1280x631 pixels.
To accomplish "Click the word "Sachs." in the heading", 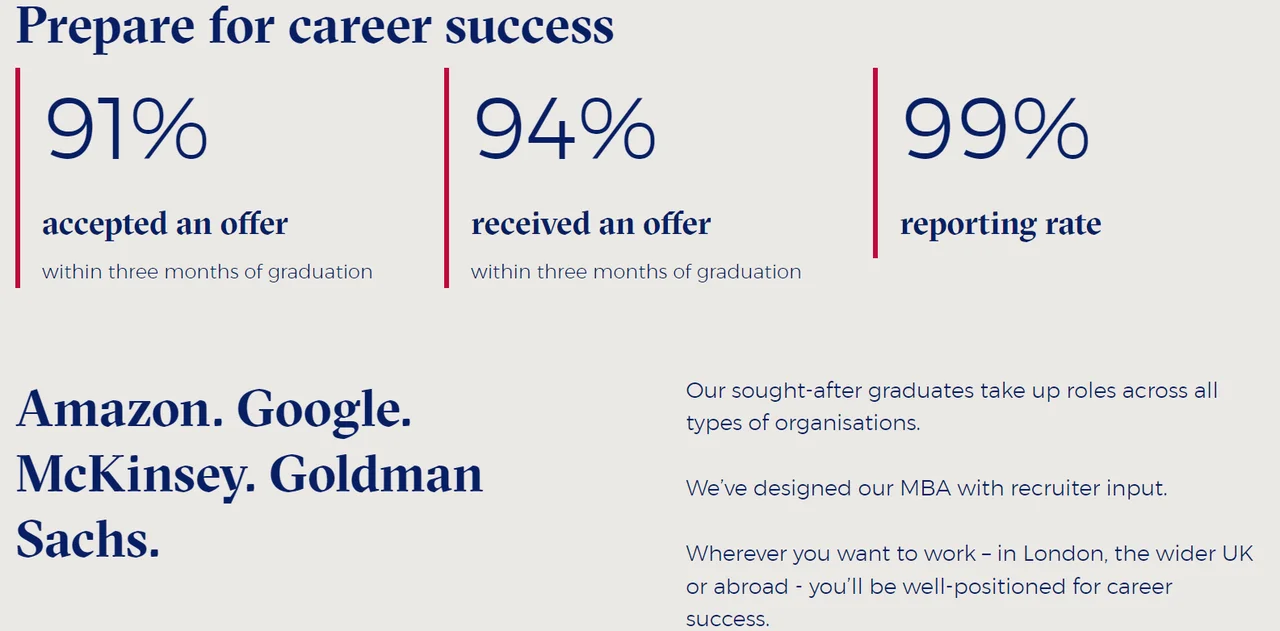I will 88,540.
